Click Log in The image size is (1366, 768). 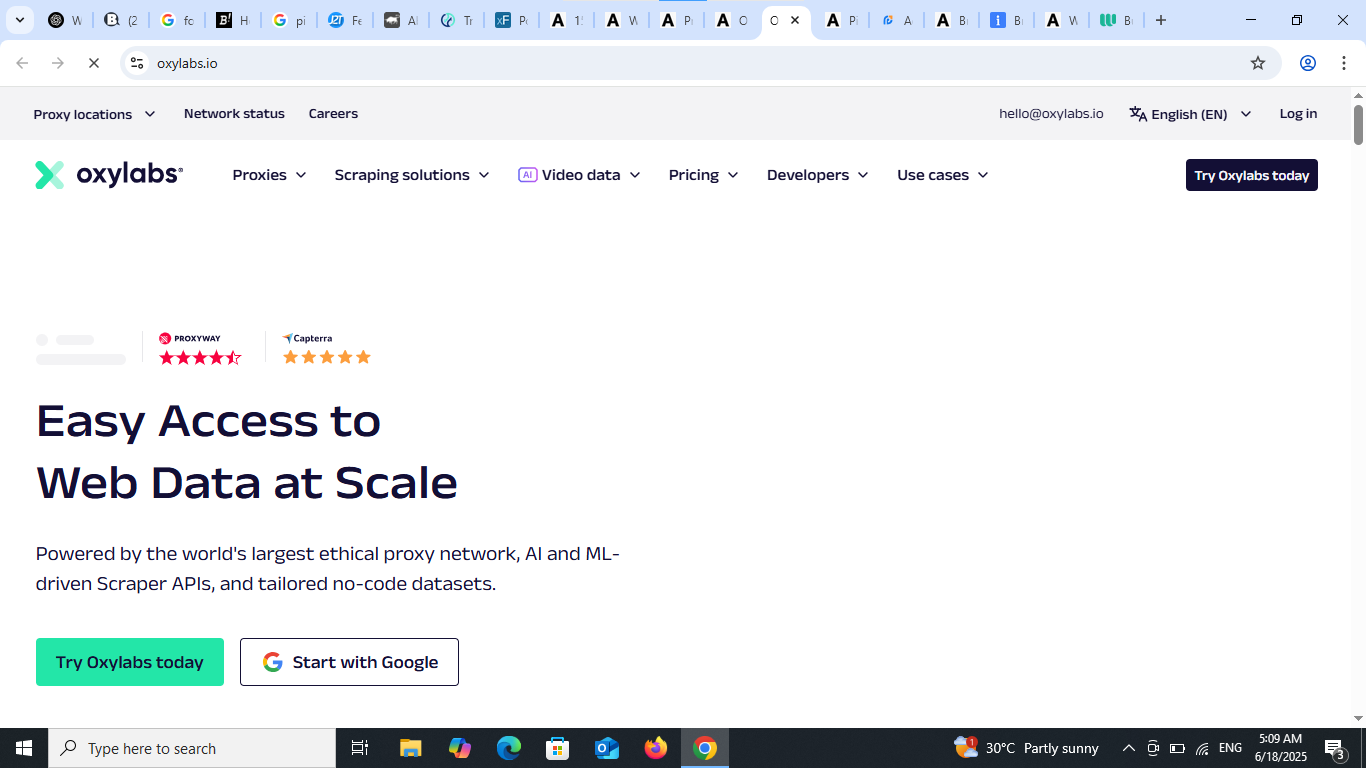pyautogui.click(x=1298, y=114)
